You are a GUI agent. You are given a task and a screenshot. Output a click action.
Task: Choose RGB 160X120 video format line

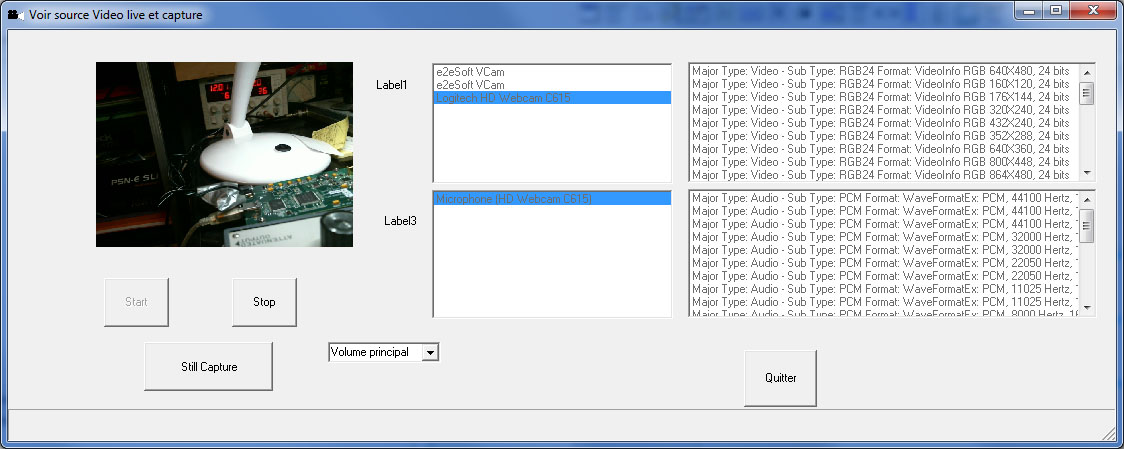click(884, 84)
